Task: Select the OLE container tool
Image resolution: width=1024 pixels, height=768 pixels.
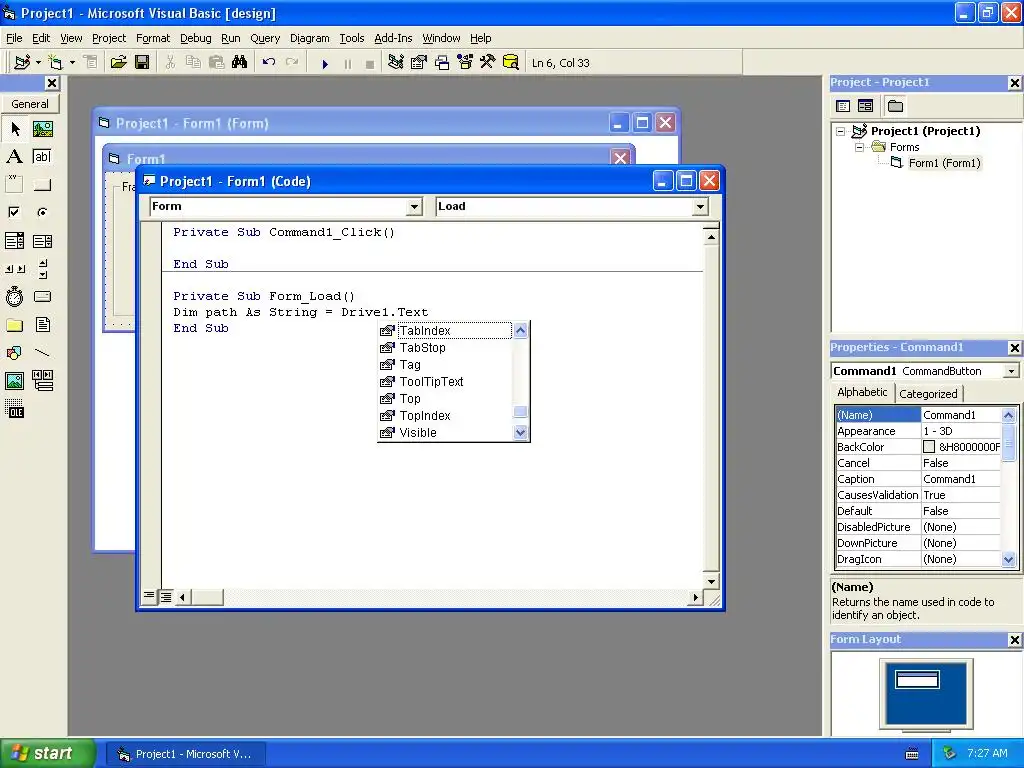Action: (x=15, y=408)
